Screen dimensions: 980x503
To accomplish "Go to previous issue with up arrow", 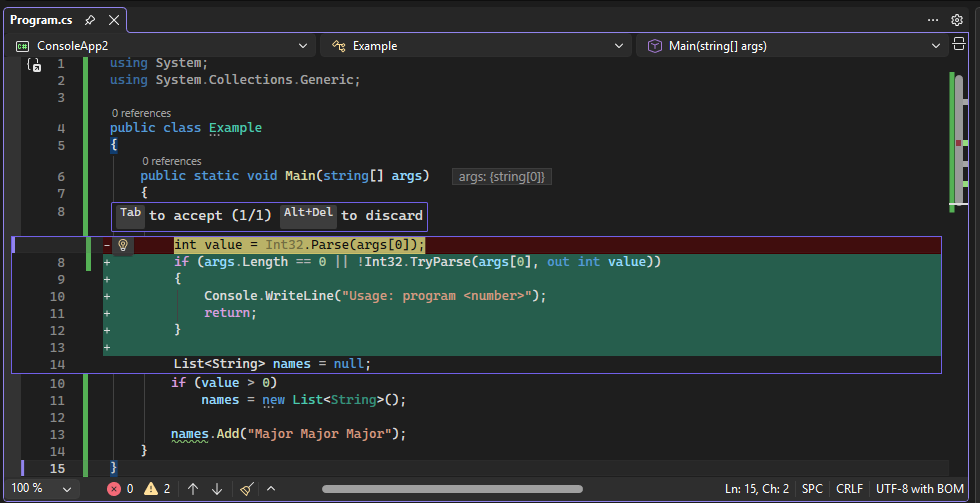I will 193,489.
